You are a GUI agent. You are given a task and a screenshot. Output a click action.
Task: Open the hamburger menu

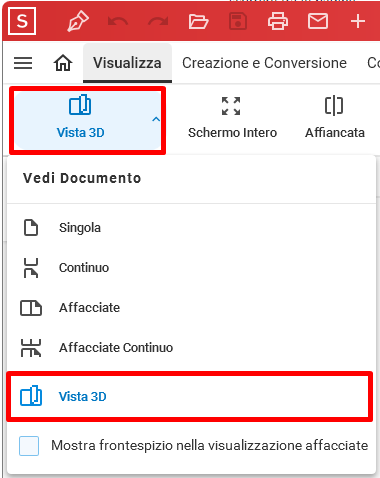pyautogui.click(x=23, y=63)
